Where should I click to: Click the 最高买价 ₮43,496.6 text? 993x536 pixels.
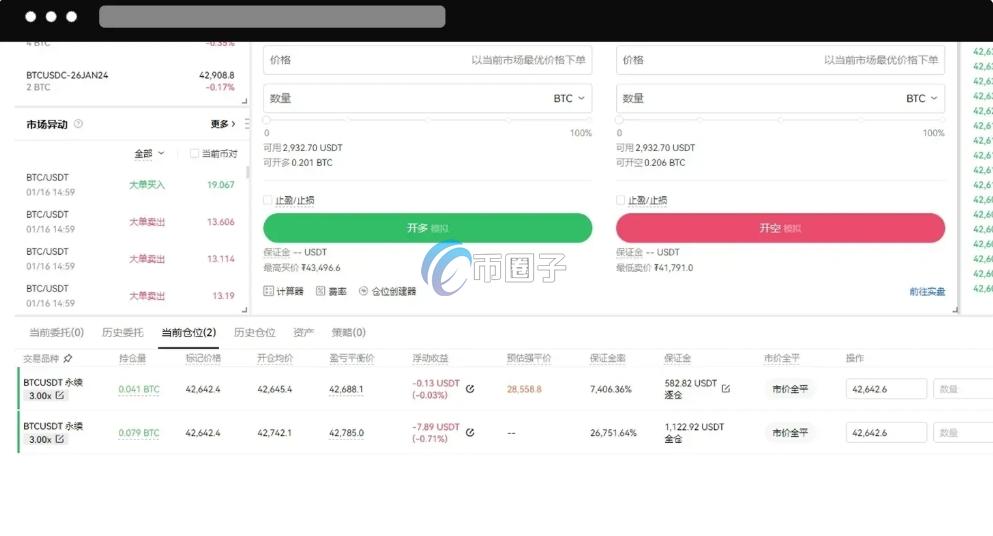pyautogui.click(x=302, y=267)
